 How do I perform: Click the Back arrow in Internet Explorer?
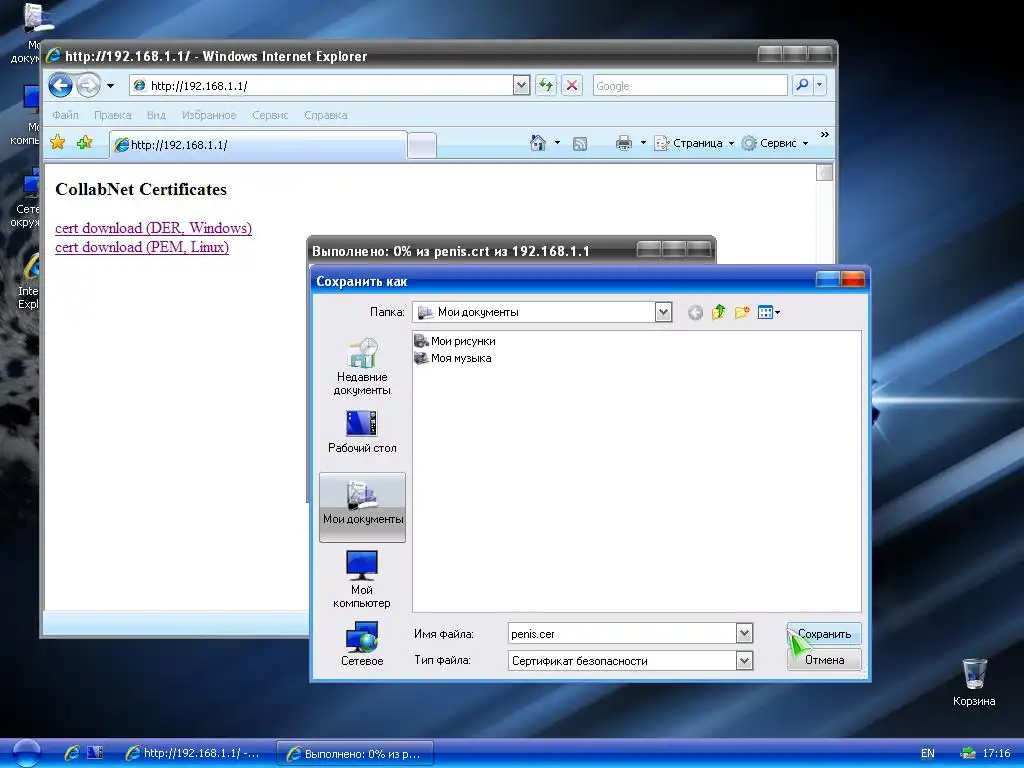(x=61, y=86)
